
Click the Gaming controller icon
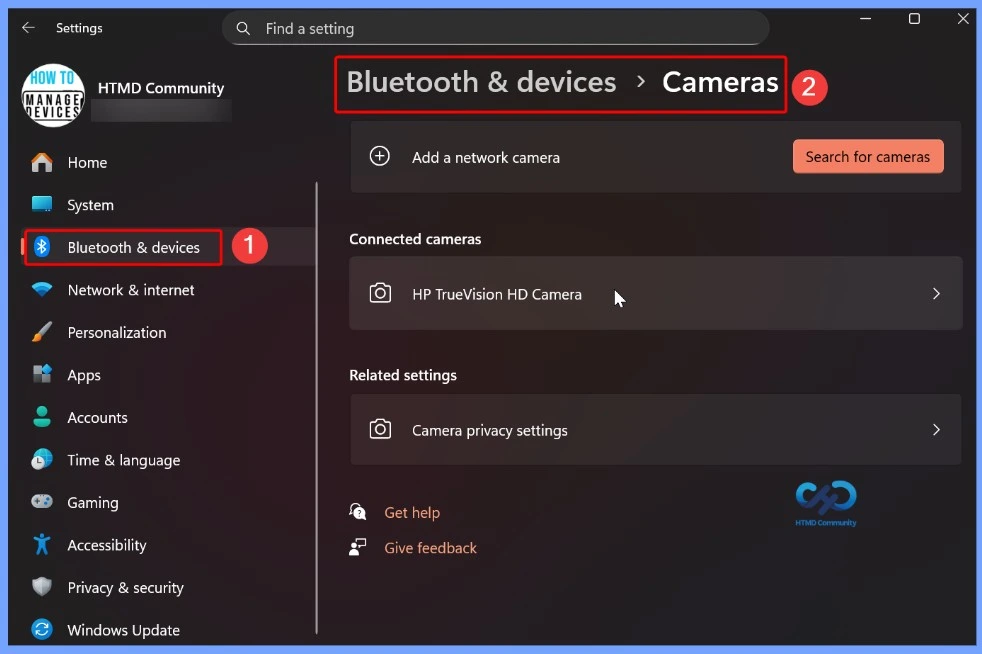pos(42,502)
